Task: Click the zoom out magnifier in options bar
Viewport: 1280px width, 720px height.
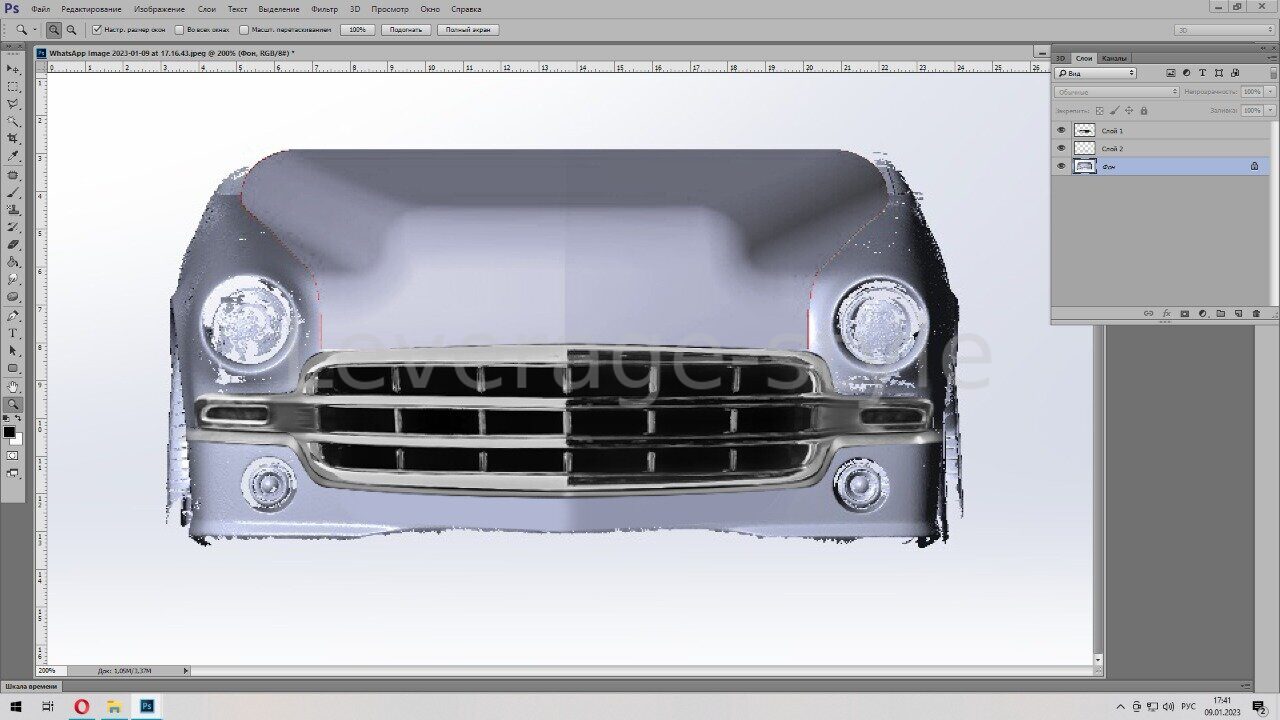Action: 71,30
